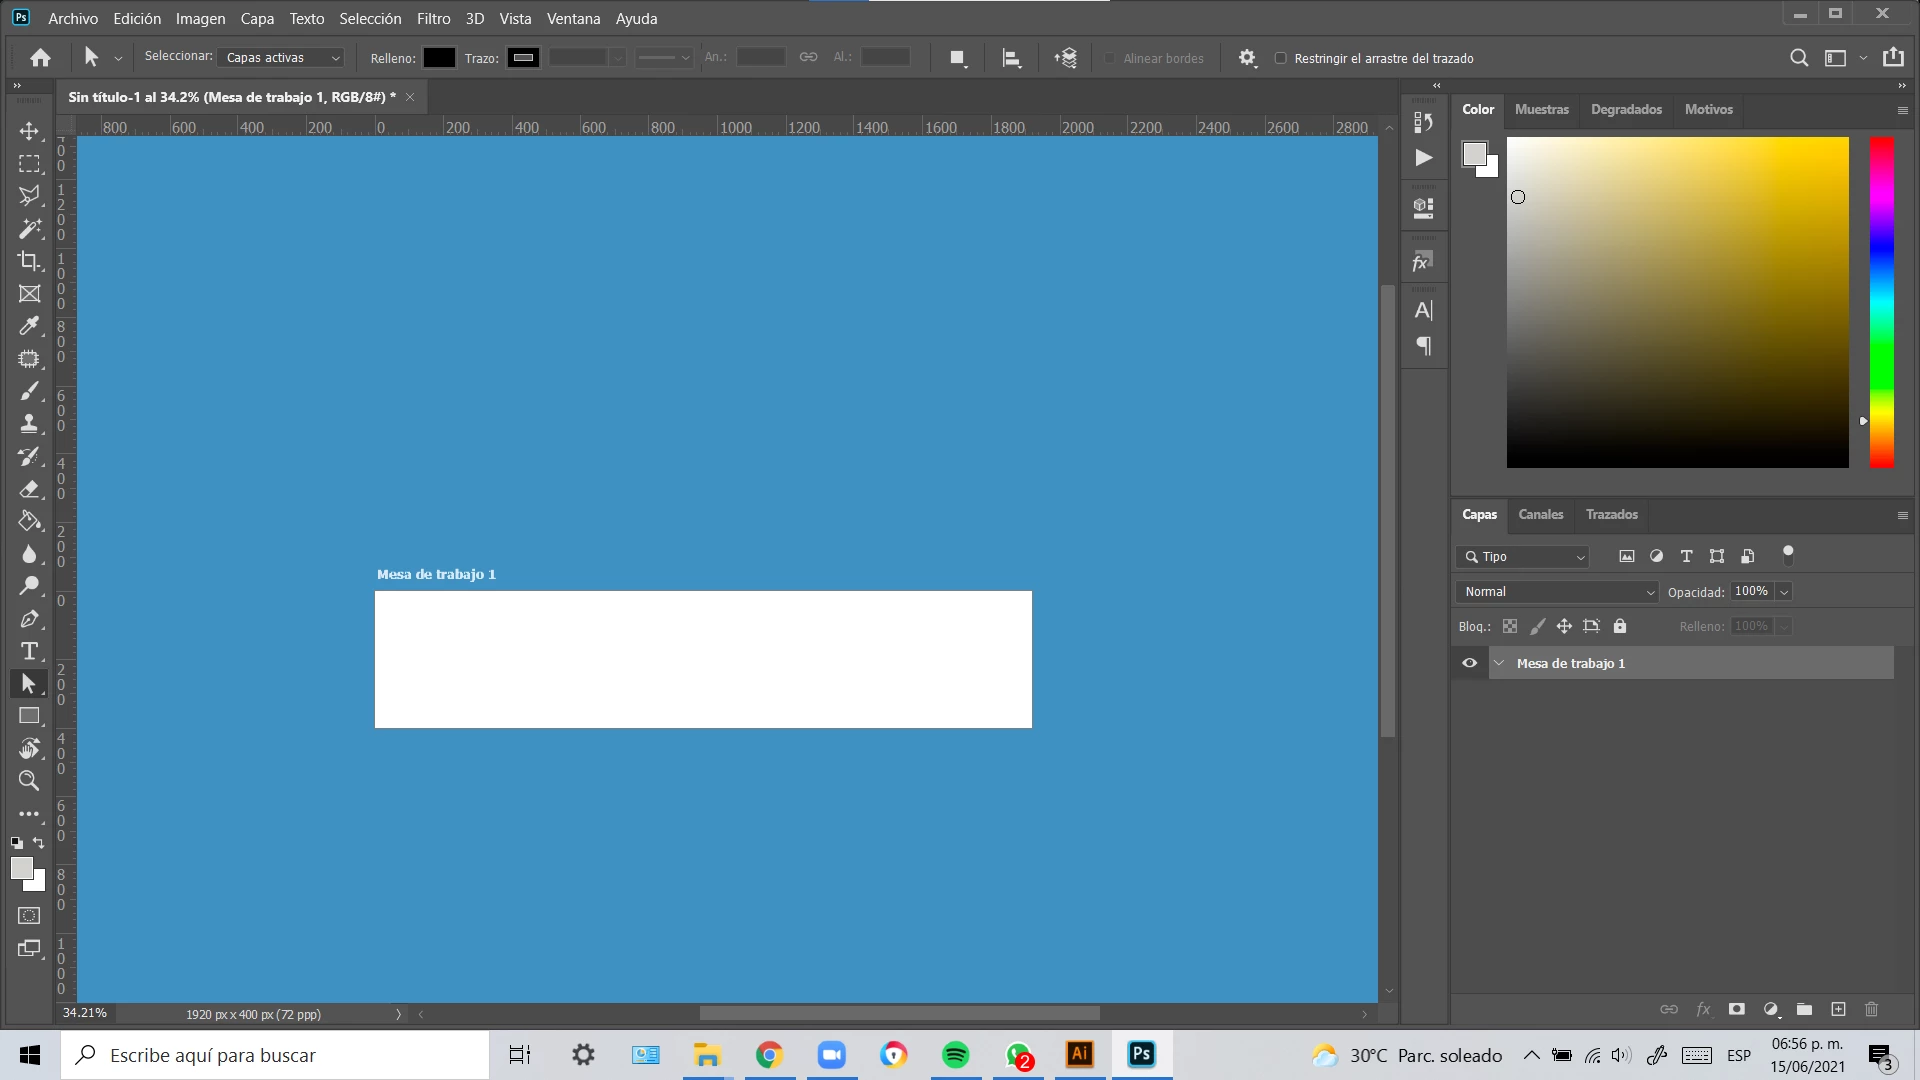The width and height of the screenshot is (1920, 1080).
Task: Collapse the Mesa de trabajo 1 group
Action: point(1499,663)
